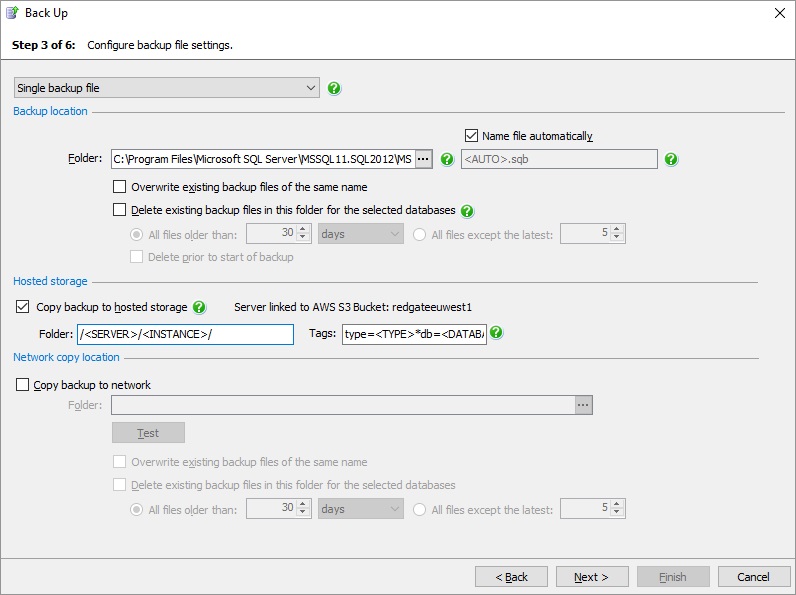Open the Single backup file dropdown
The image size is (796, 595).
click(x=167, y=88)
